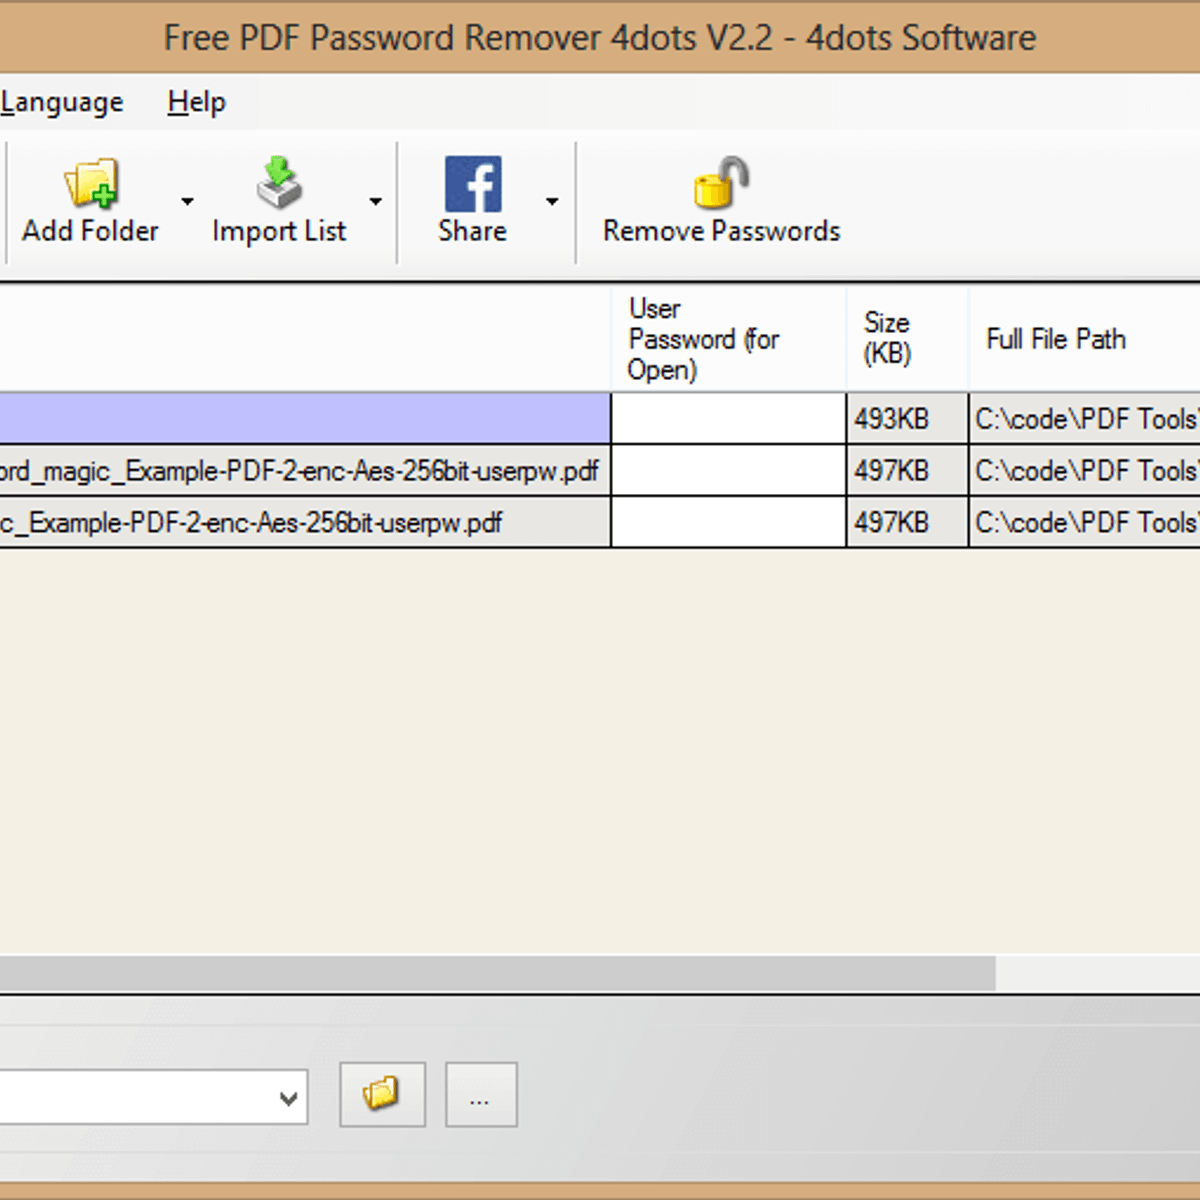Open the Share dropdown arrow

click(x=552, y=202)
